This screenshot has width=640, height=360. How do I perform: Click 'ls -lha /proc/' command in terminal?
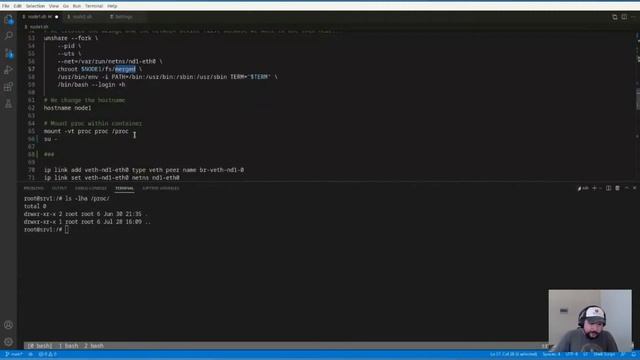click(x=87, y=198)
